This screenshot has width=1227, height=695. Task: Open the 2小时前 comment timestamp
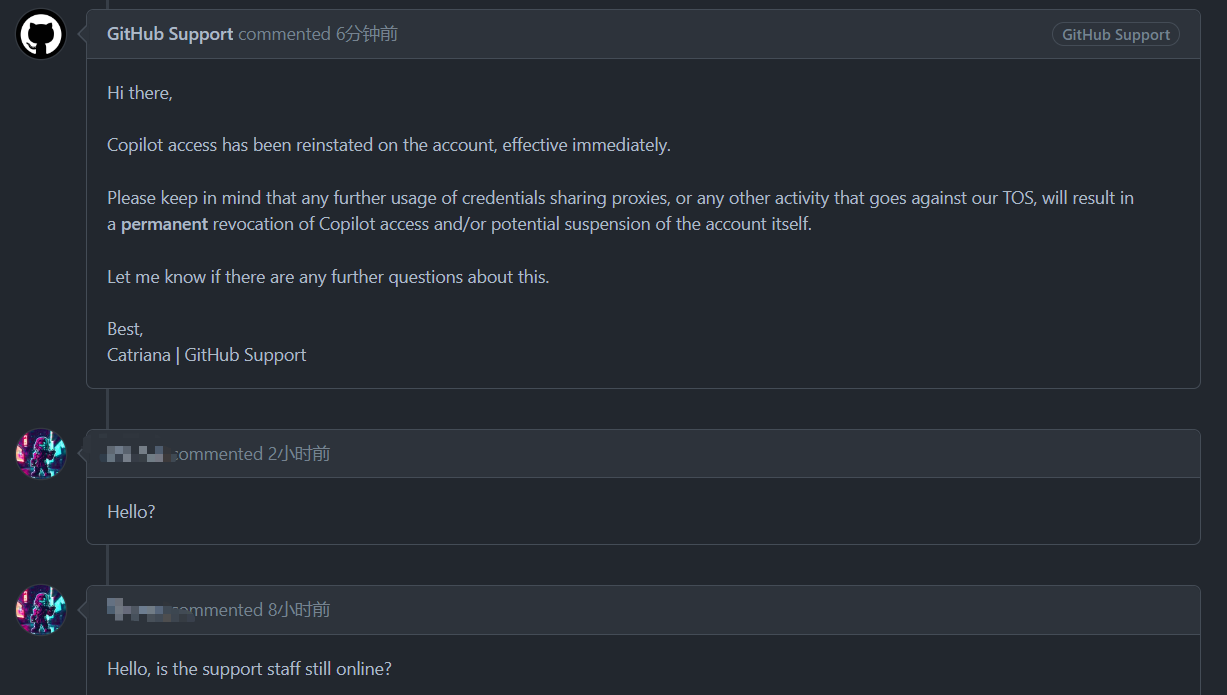pyautogui.click(x=299, y=454)
